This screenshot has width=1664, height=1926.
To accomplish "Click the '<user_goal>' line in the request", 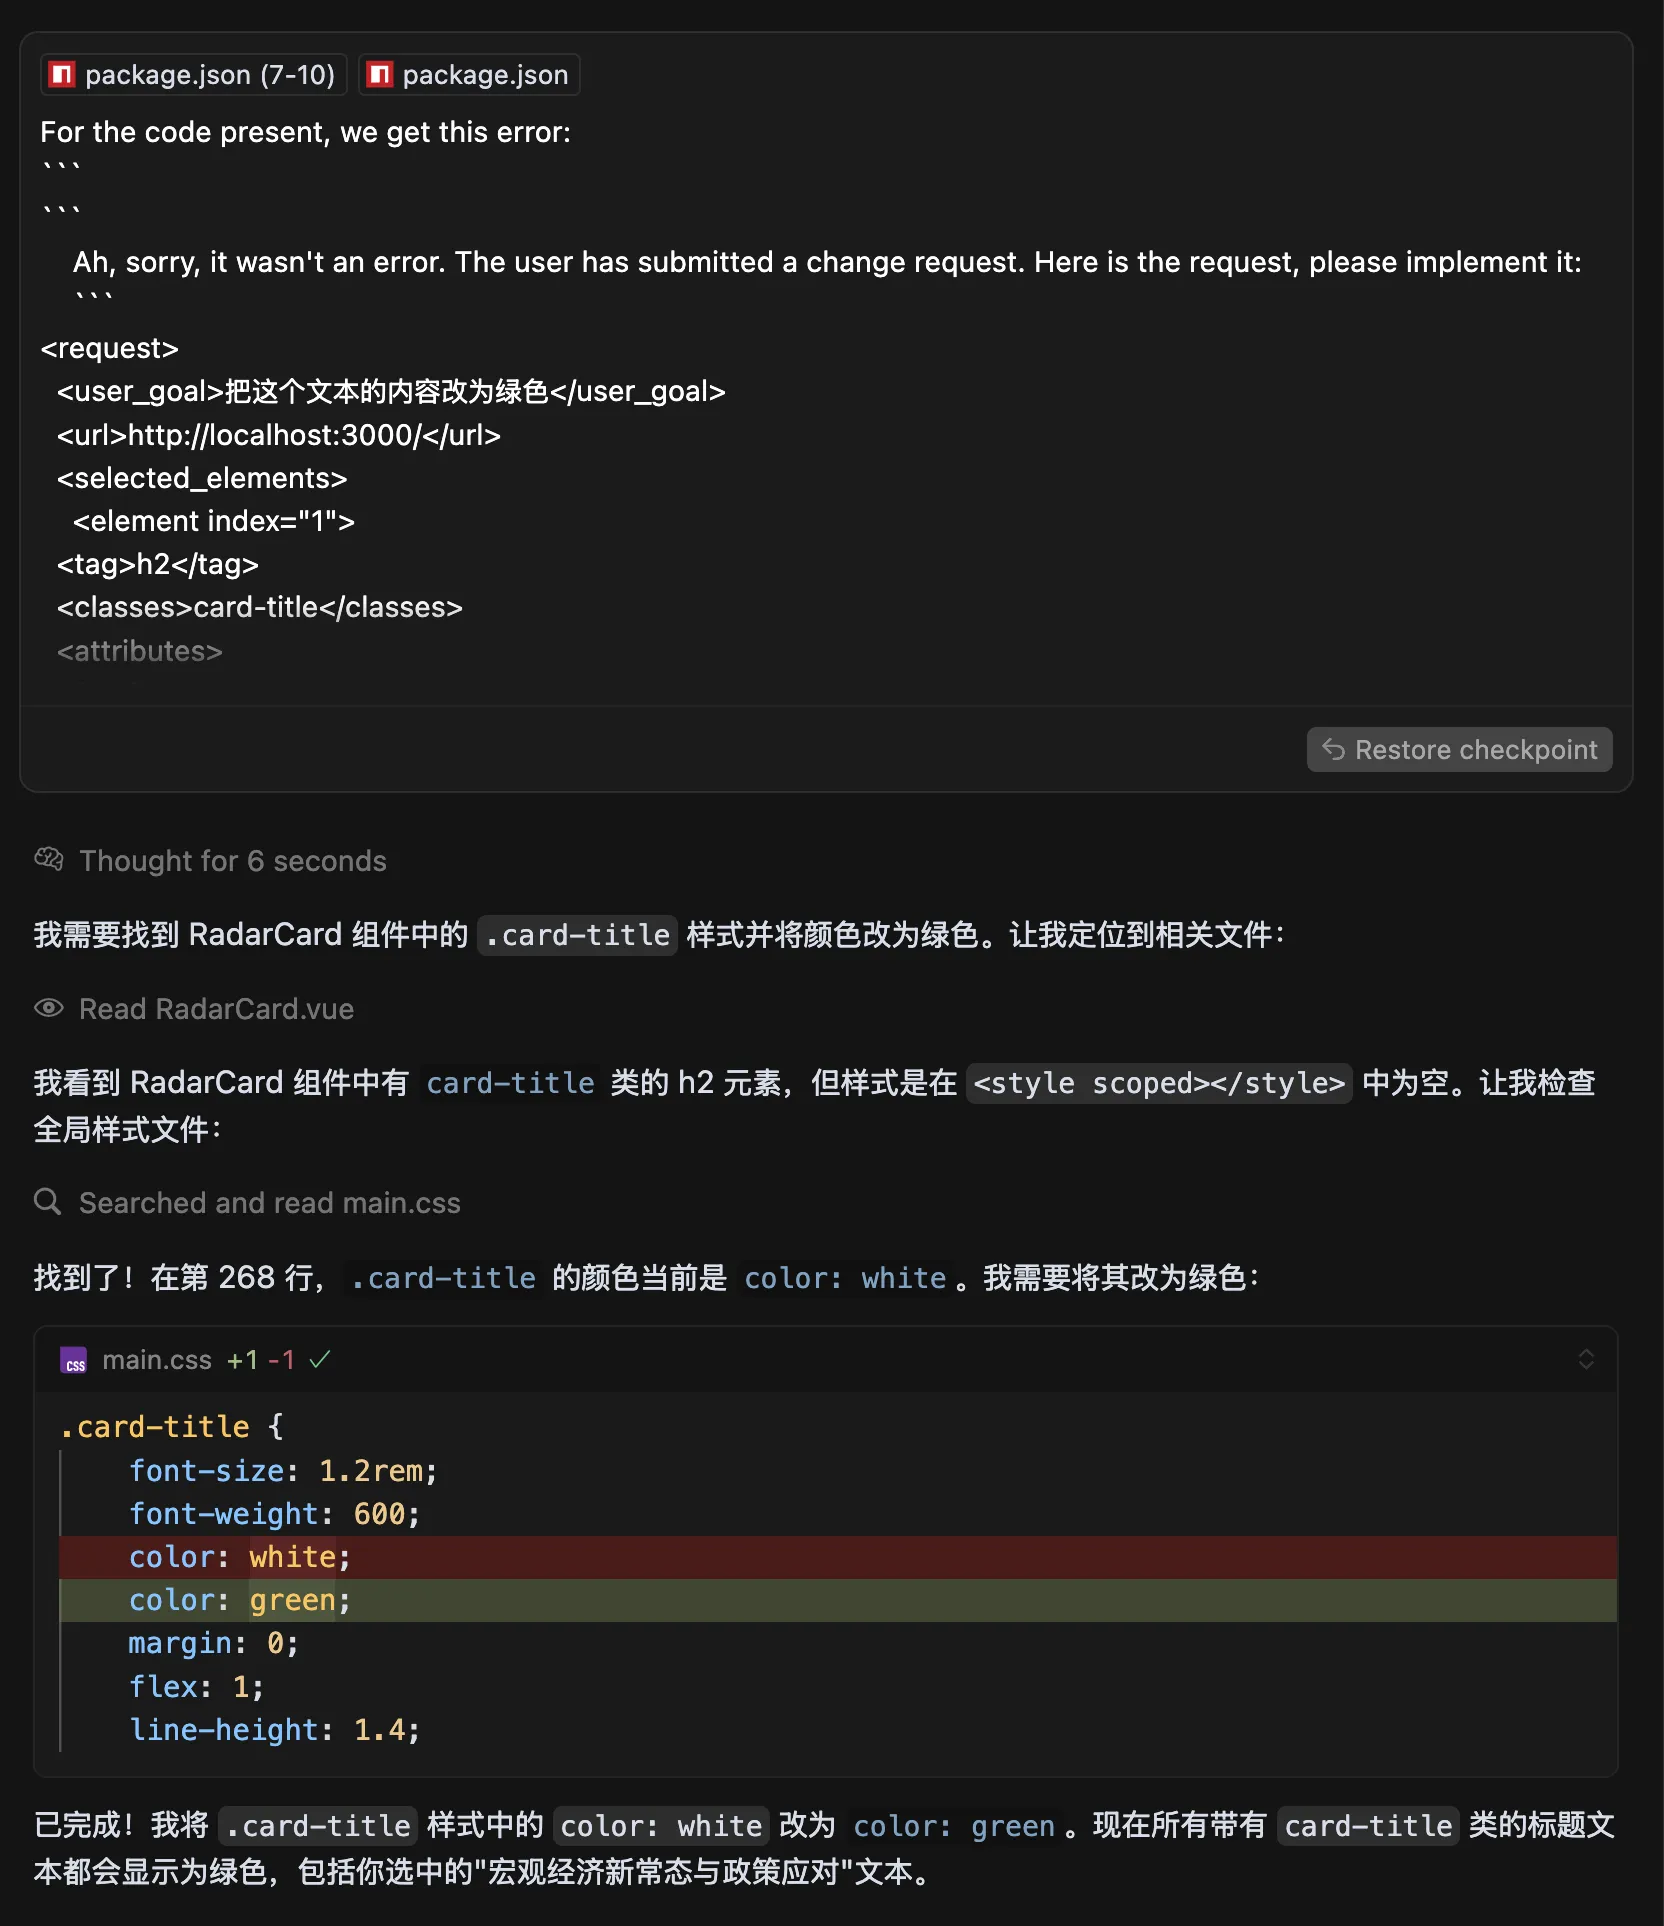I will 391,391.
